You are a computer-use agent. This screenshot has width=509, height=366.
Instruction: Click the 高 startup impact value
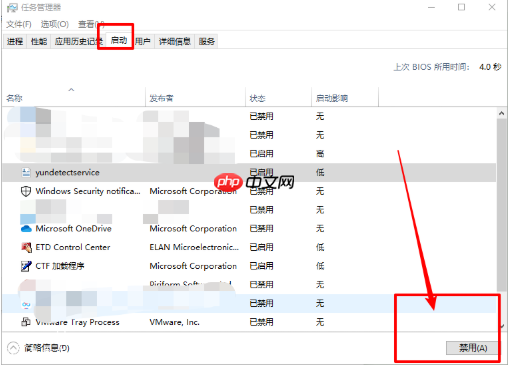320,154
